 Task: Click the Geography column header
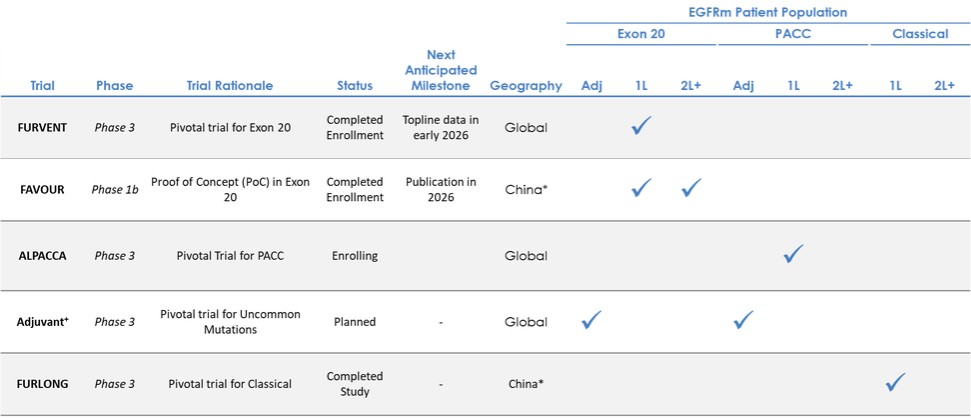click(x=526, y=86)
